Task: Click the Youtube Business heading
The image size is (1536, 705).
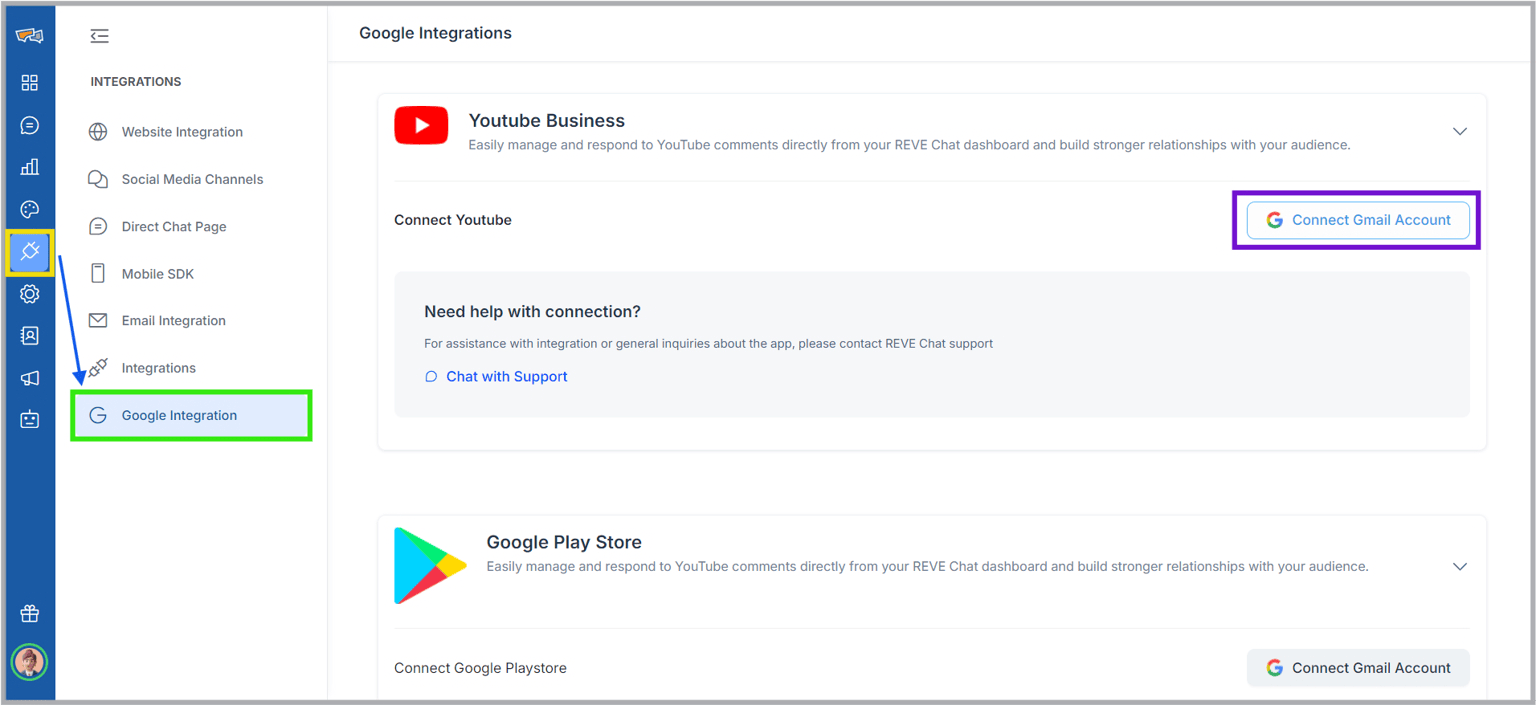Action: point(547,121)
